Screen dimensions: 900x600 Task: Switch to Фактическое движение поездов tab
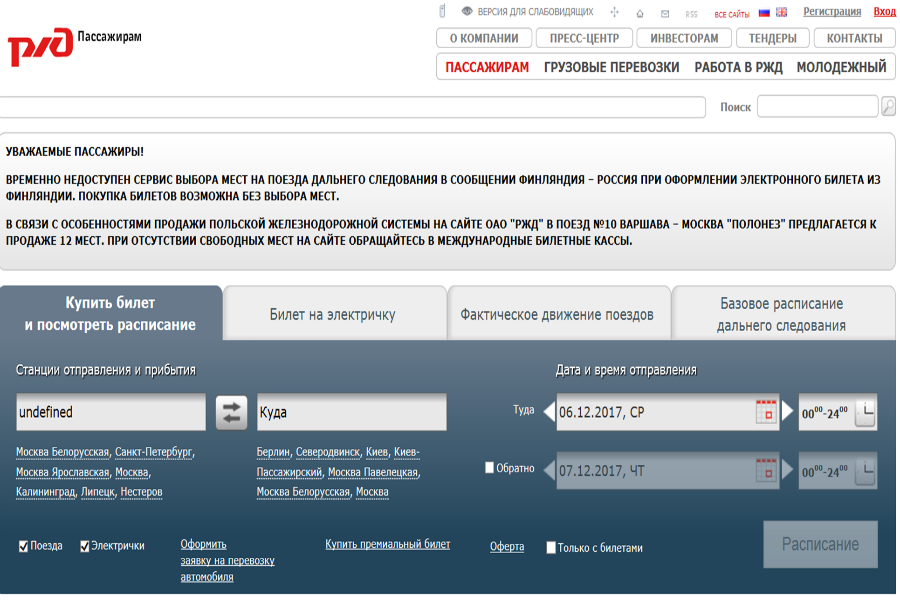[x=557, y=314]
